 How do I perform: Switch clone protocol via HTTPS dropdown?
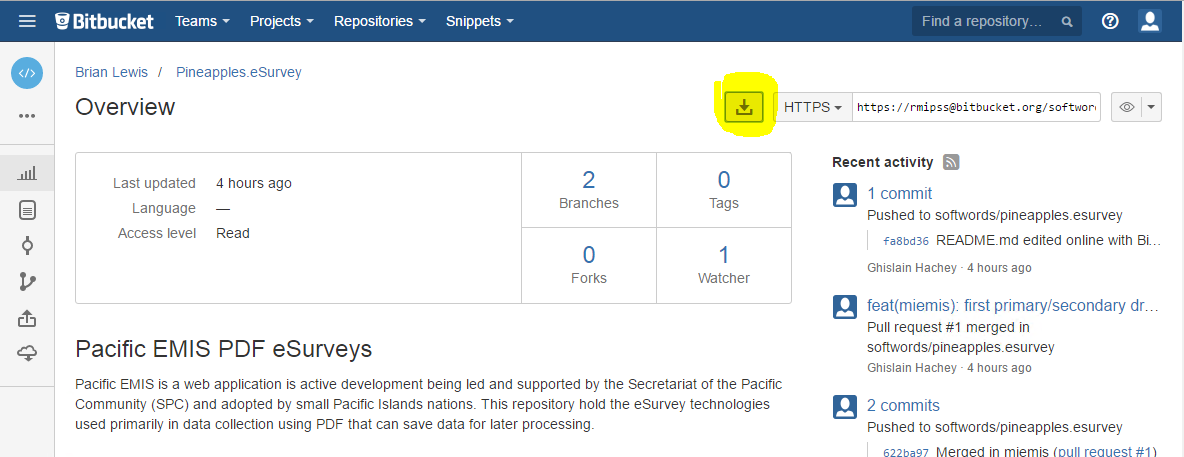click(812, 107)
